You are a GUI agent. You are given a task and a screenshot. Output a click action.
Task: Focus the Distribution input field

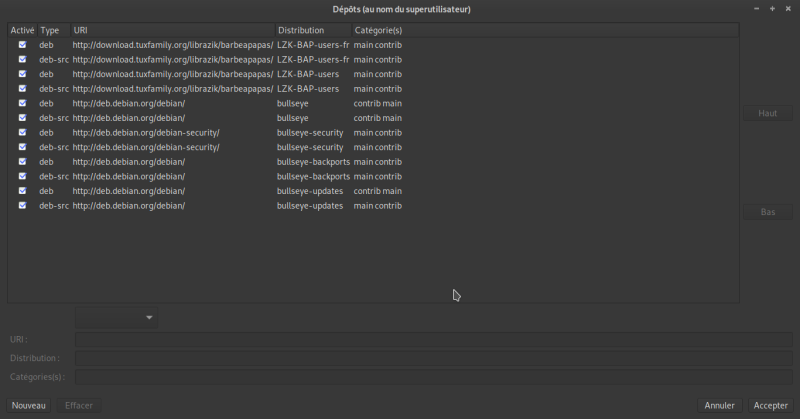434,358
